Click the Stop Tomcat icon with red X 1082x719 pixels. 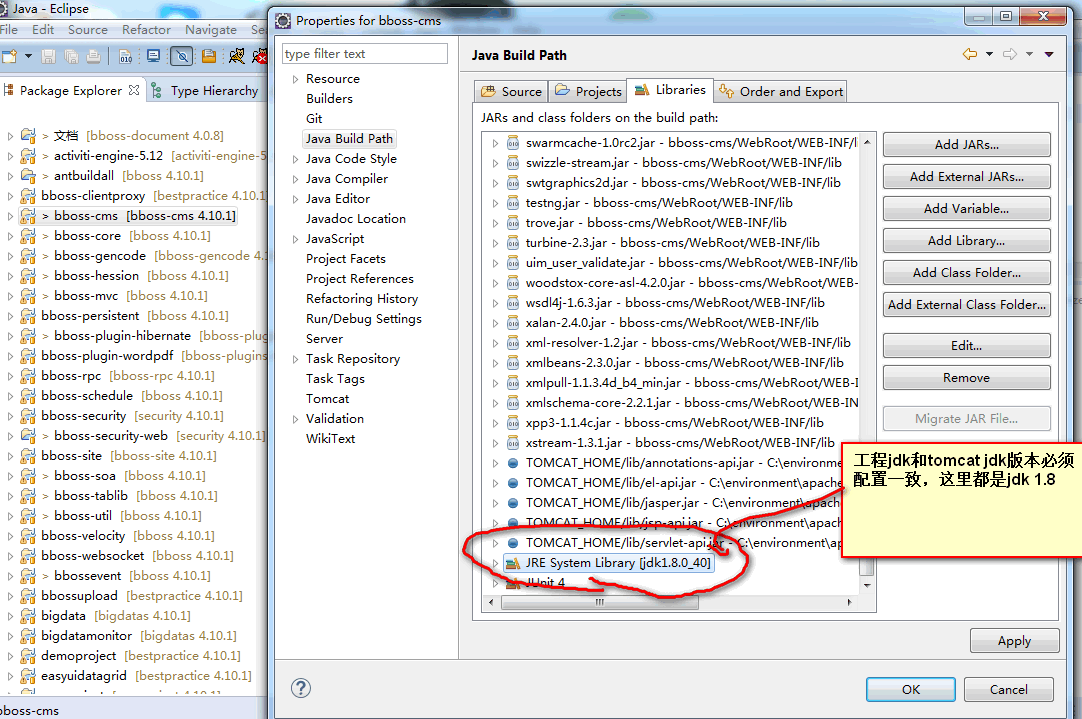click(x=260, y=56)
